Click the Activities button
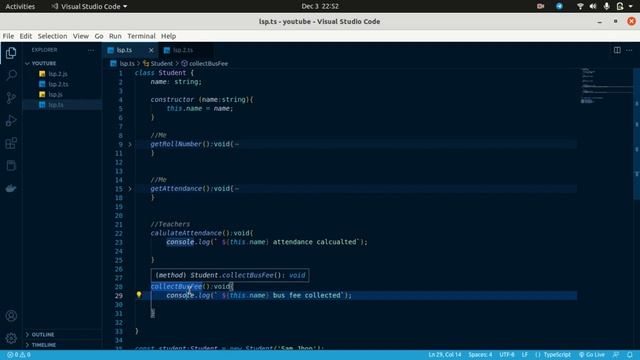The height and width of the screenshot is (360, 640). (x=20, y=6)
